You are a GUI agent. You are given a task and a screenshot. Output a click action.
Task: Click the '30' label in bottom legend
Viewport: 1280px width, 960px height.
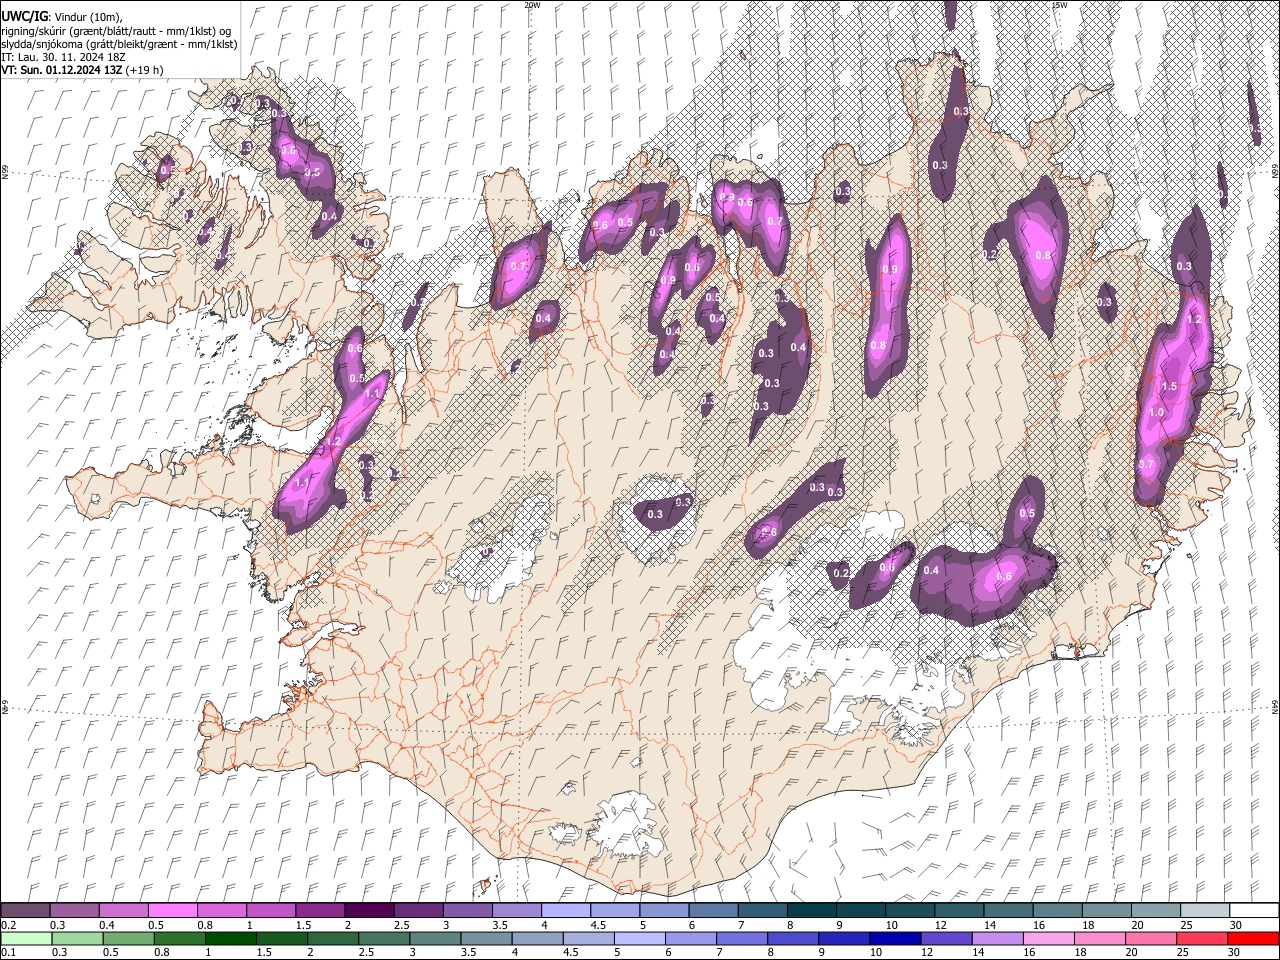pos(1234,953)
